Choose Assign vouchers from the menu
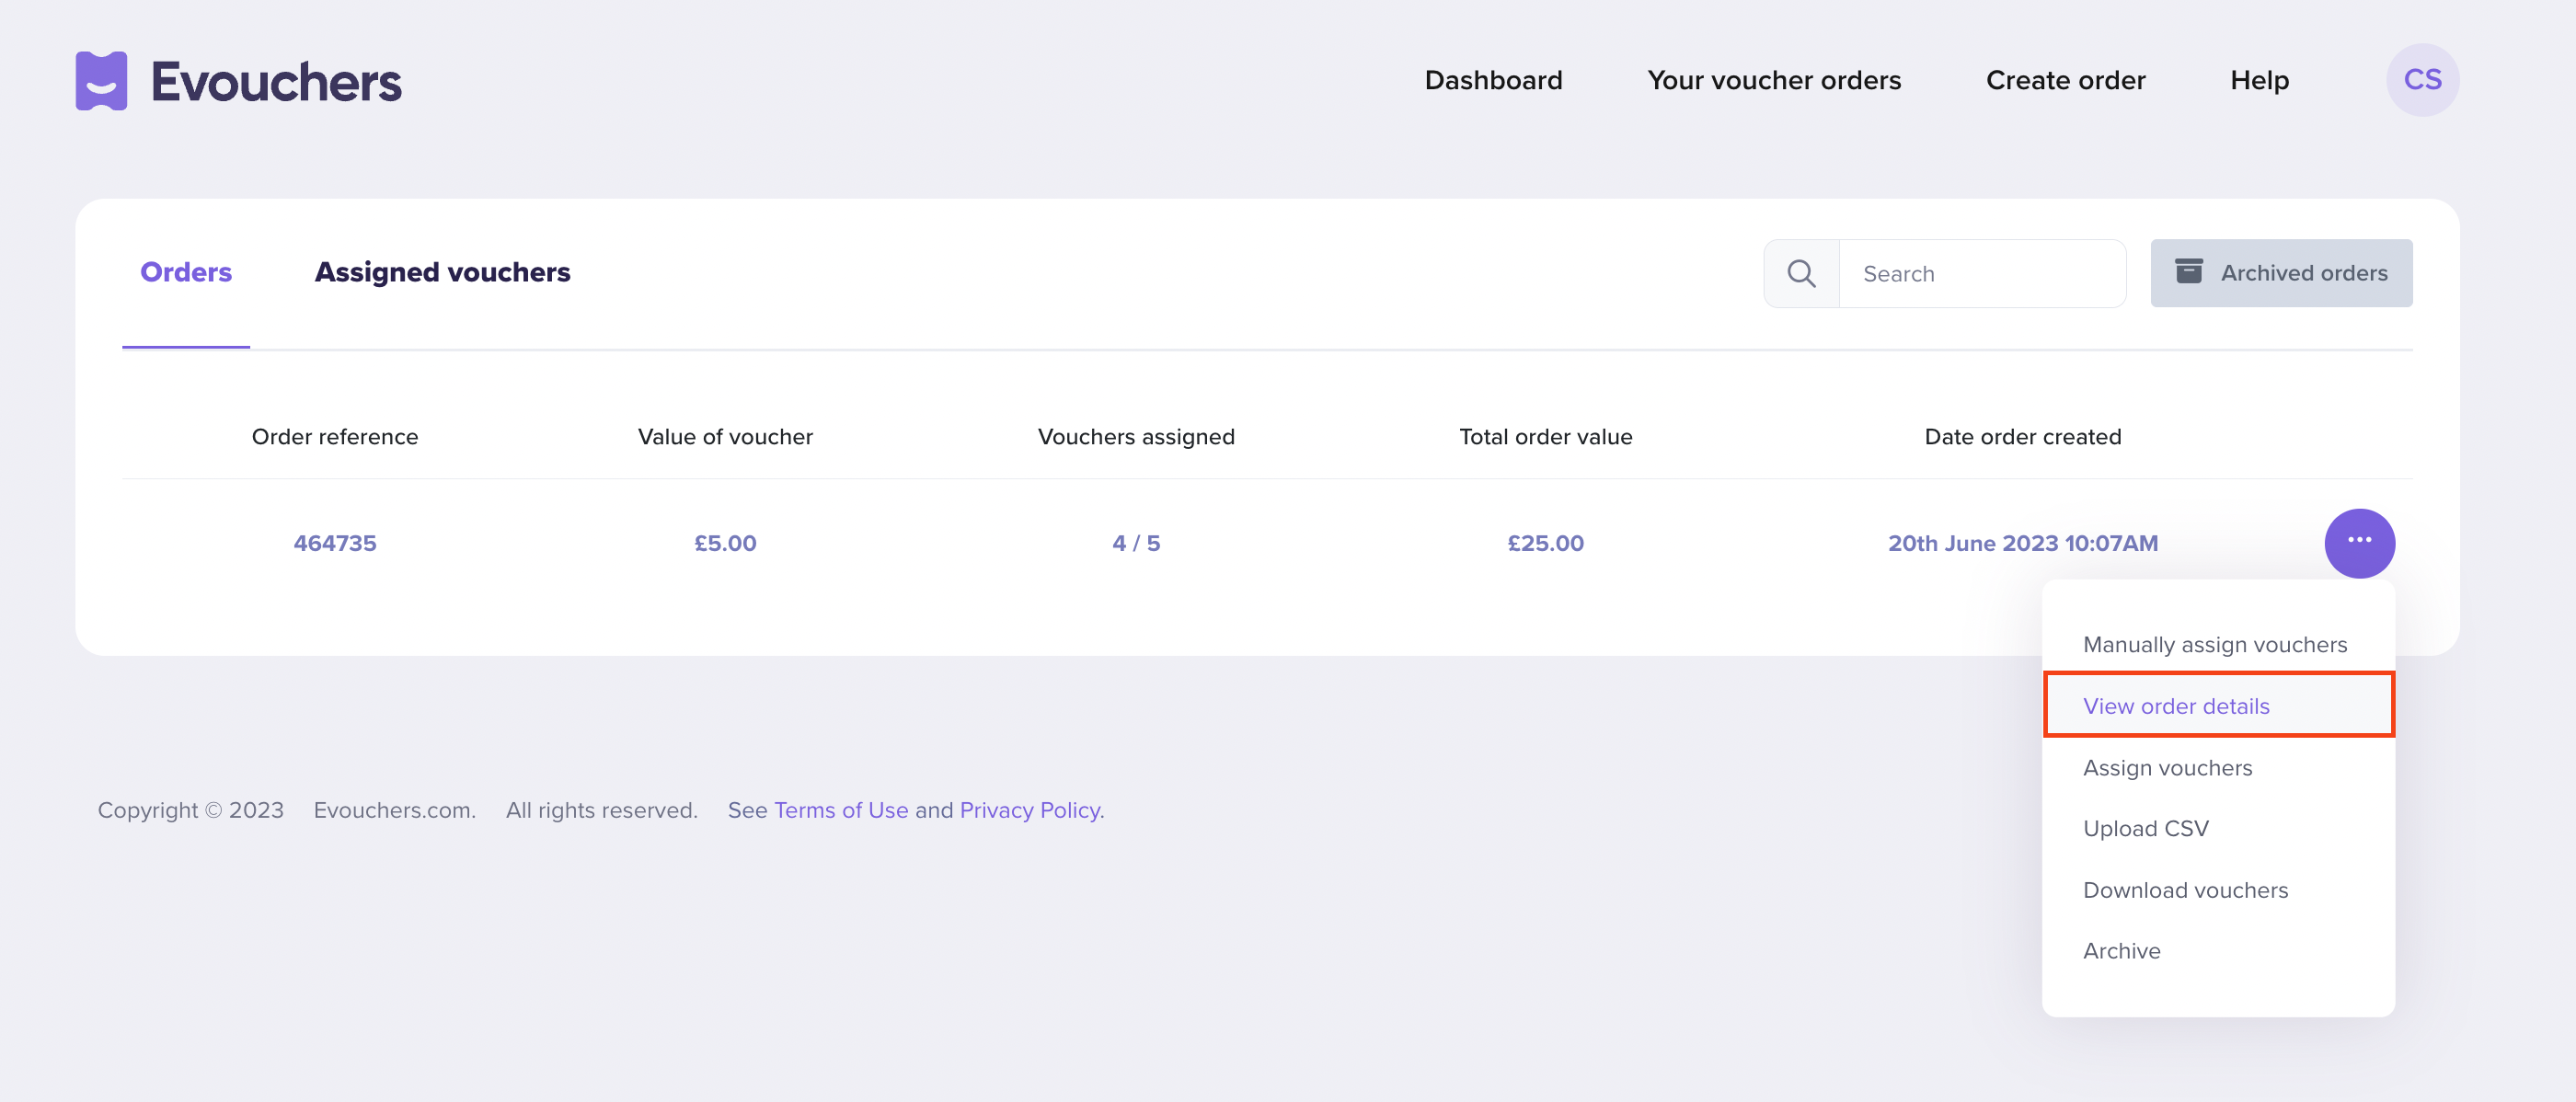Image resolution: width=2576 pixels, height=1102 pixels. point(2167,767)
